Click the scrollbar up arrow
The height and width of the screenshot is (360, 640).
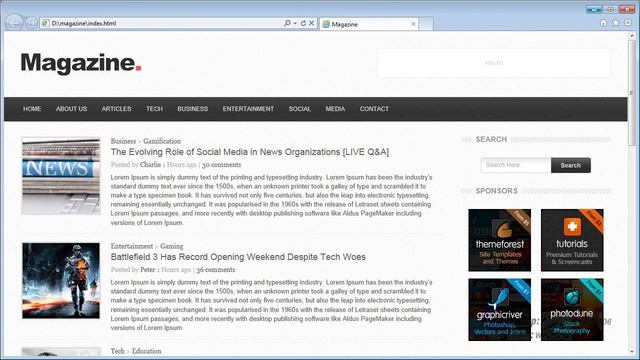tap(631, 36)
